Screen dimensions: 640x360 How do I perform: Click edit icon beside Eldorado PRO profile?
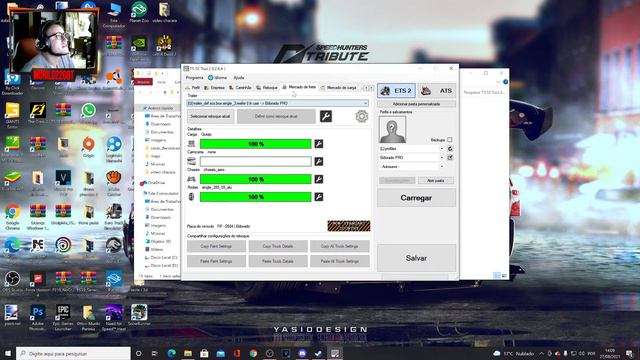pos(450,158)
